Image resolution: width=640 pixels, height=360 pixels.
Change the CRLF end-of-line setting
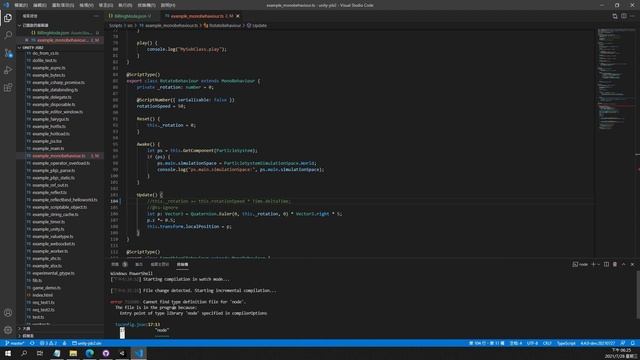[547, 343]
